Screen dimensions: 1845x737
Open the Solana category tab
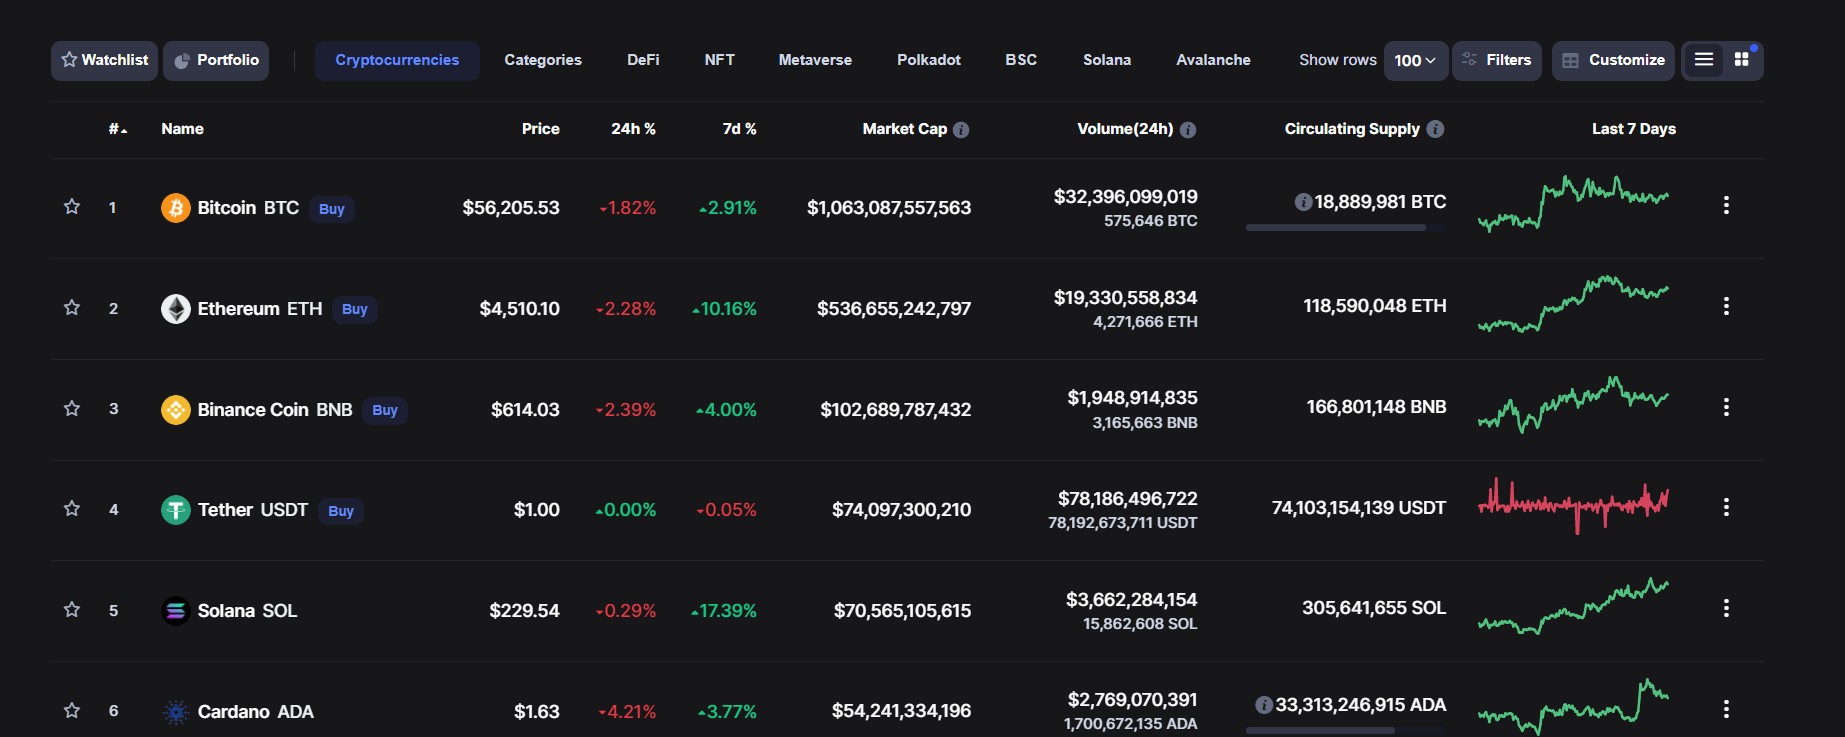[1107, 61]
